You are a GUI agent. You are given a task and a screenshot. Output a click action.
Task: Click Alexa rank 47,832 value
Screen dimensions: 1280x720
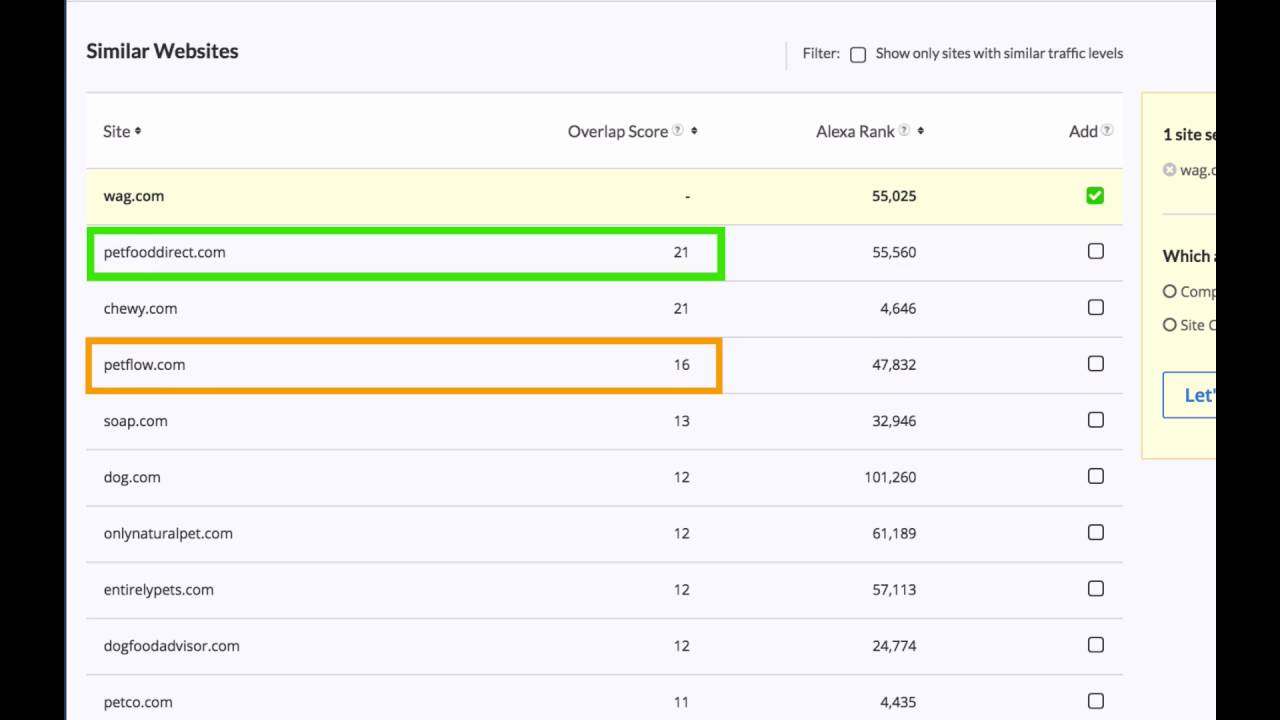tap(894, 364)
